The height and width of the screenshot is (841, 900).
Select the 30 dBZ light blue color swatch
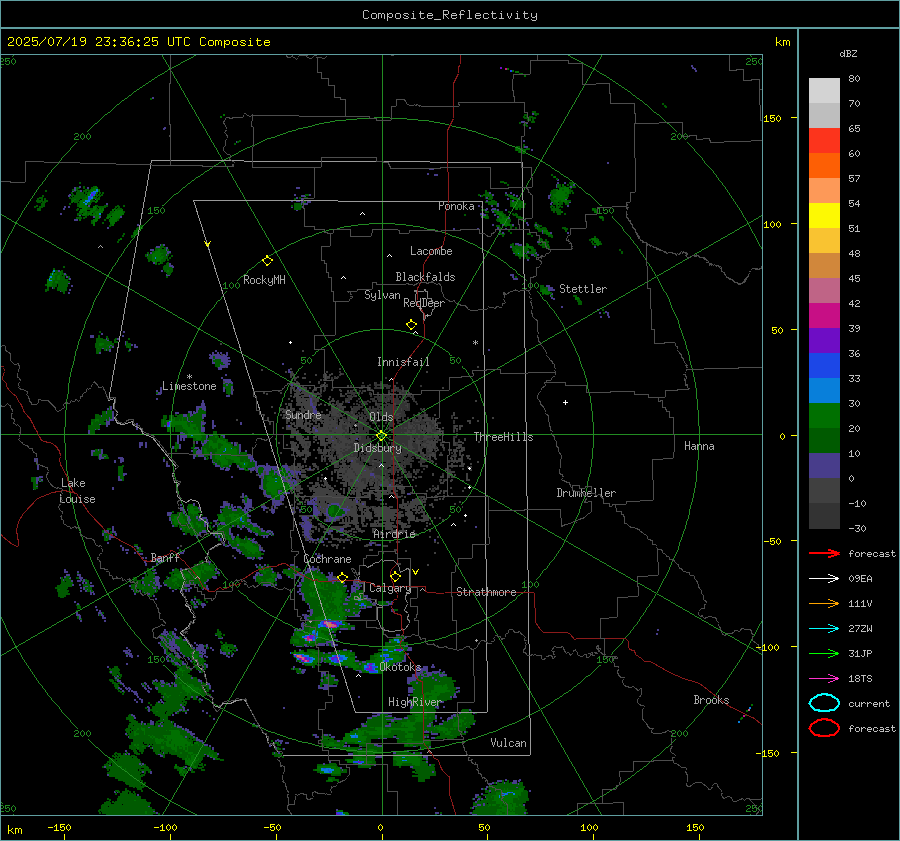[824, 390]
